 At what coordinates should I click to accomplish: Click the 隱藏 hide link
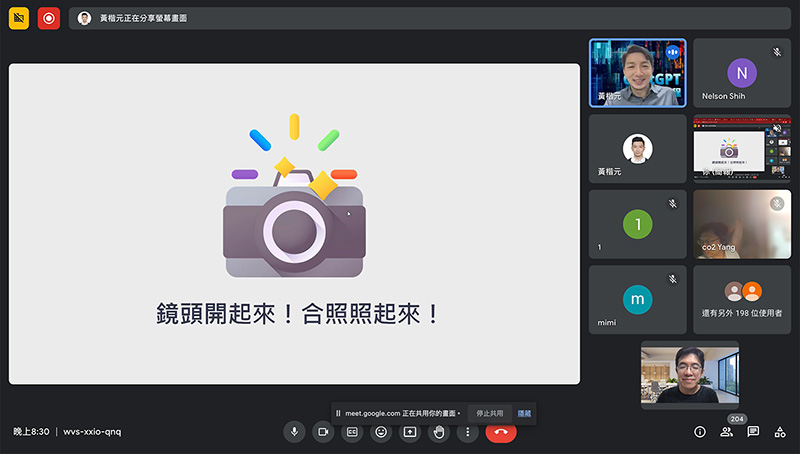click(x=524, y=413)
